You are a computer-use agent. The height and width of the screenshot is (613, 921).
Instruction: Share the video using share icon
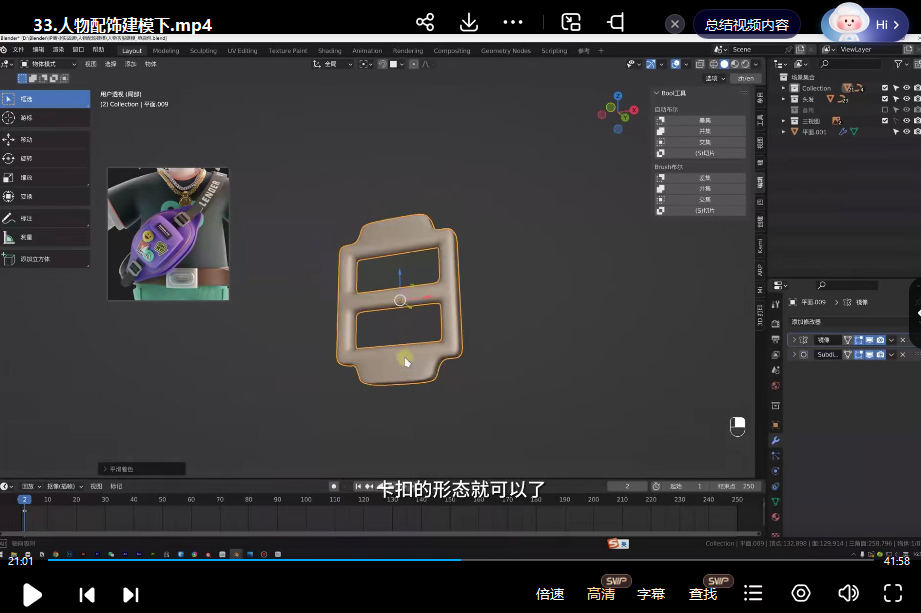(x=425, y=22)
